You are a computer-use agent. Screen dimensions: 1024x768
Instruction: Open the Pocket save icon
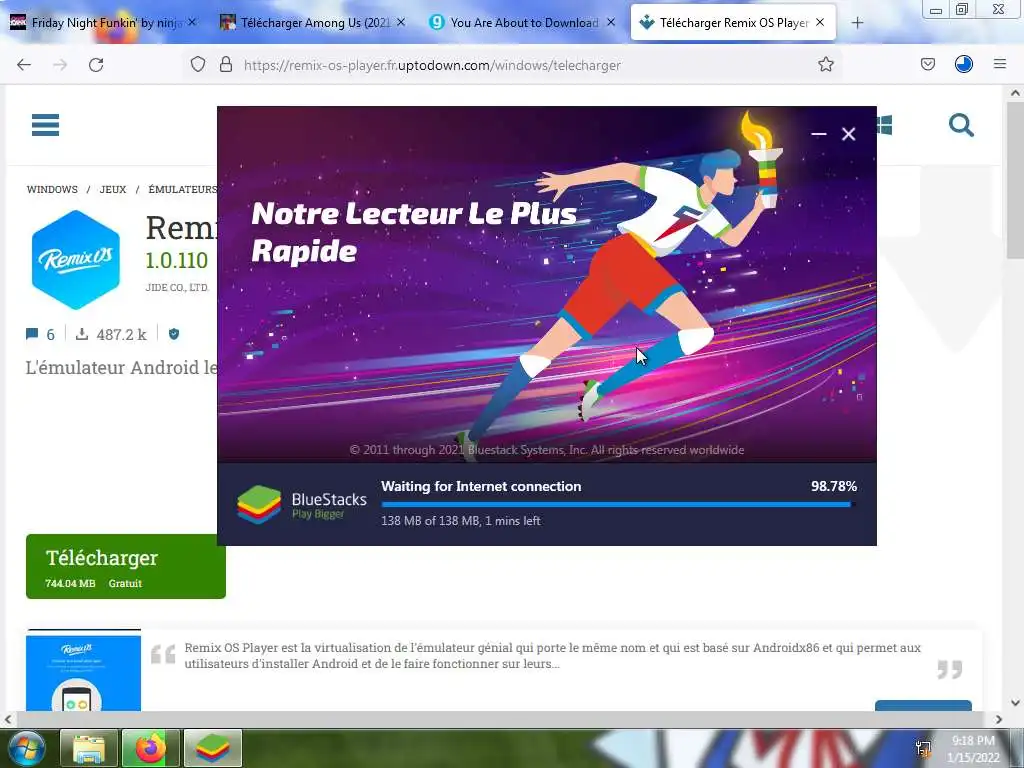point(928,65)
